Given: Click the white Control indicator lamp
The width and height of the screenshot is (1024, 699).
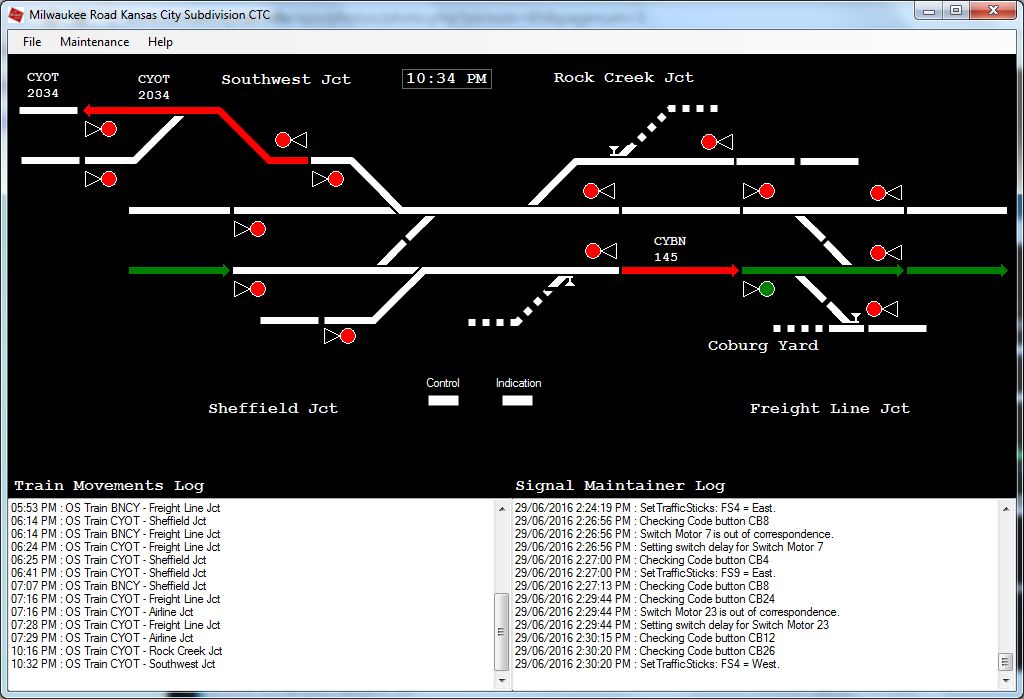Looking at the screenshot, I should click(443, 400).
